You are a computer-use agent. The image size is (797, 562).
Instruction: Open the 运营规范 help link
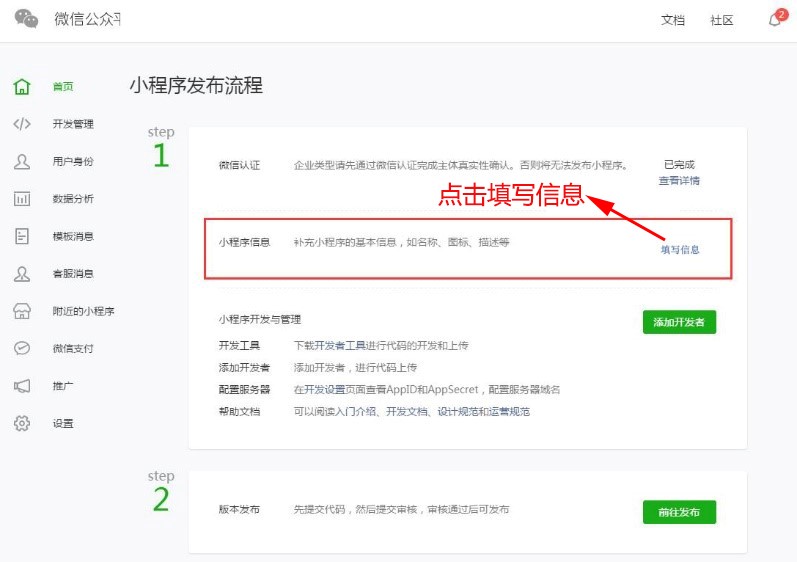click(509, 412)
